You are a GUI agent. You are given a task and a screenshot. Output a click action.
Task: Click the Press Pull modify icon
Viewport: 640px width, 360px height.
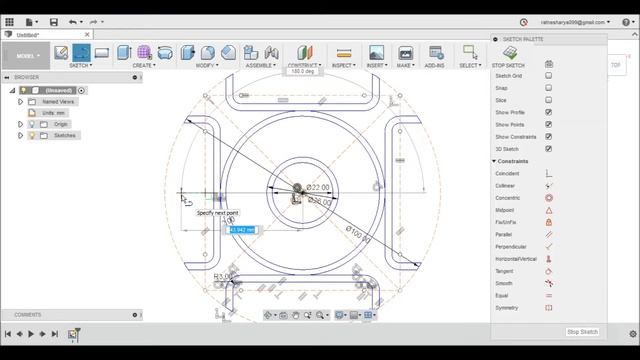[188, 53]
